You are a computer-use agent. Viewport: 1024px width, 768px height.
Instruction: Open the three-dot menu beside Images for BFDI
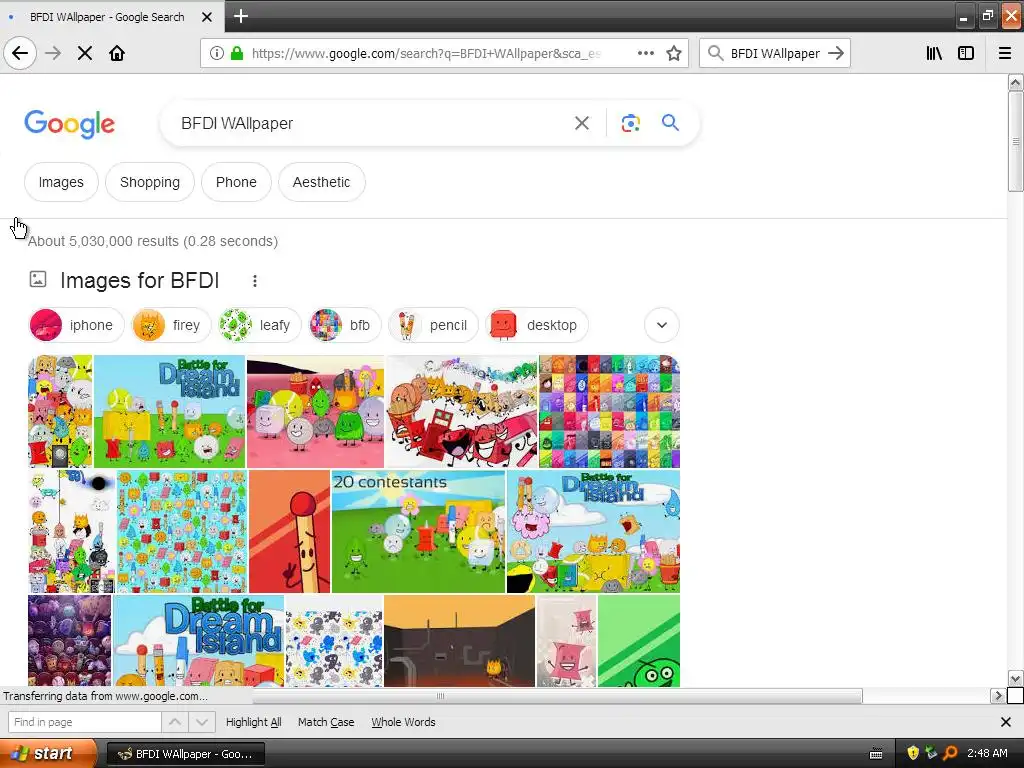click(x=255, y=281)
